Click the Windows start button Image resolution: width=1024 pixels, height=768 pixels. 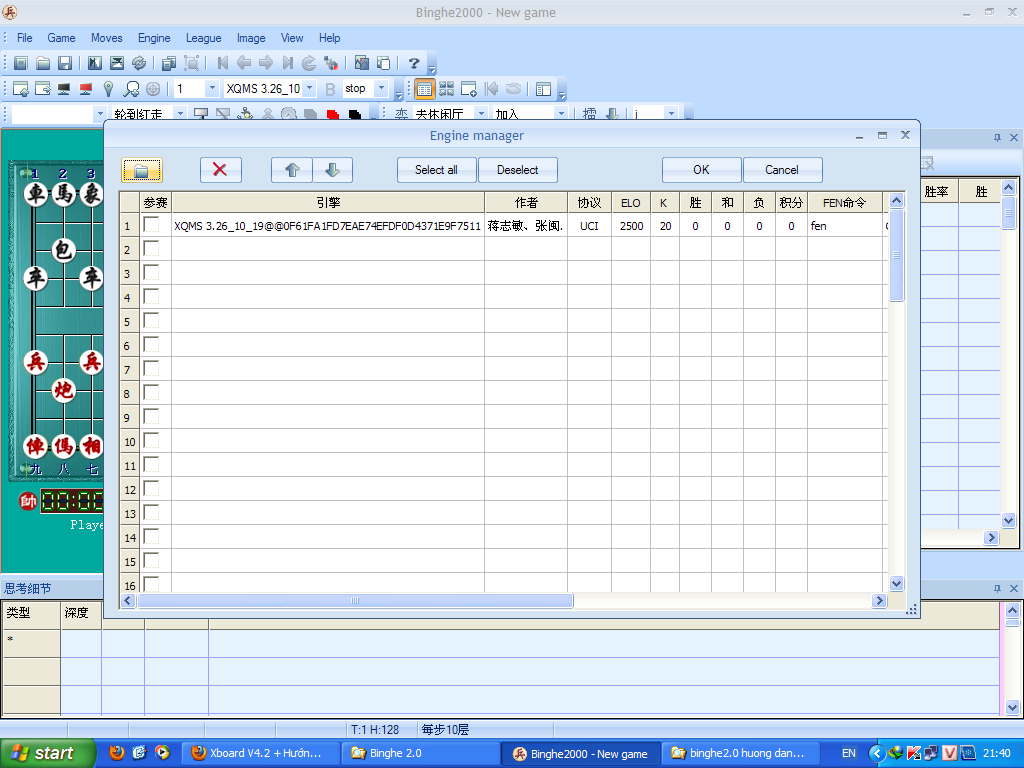point(48,753)
